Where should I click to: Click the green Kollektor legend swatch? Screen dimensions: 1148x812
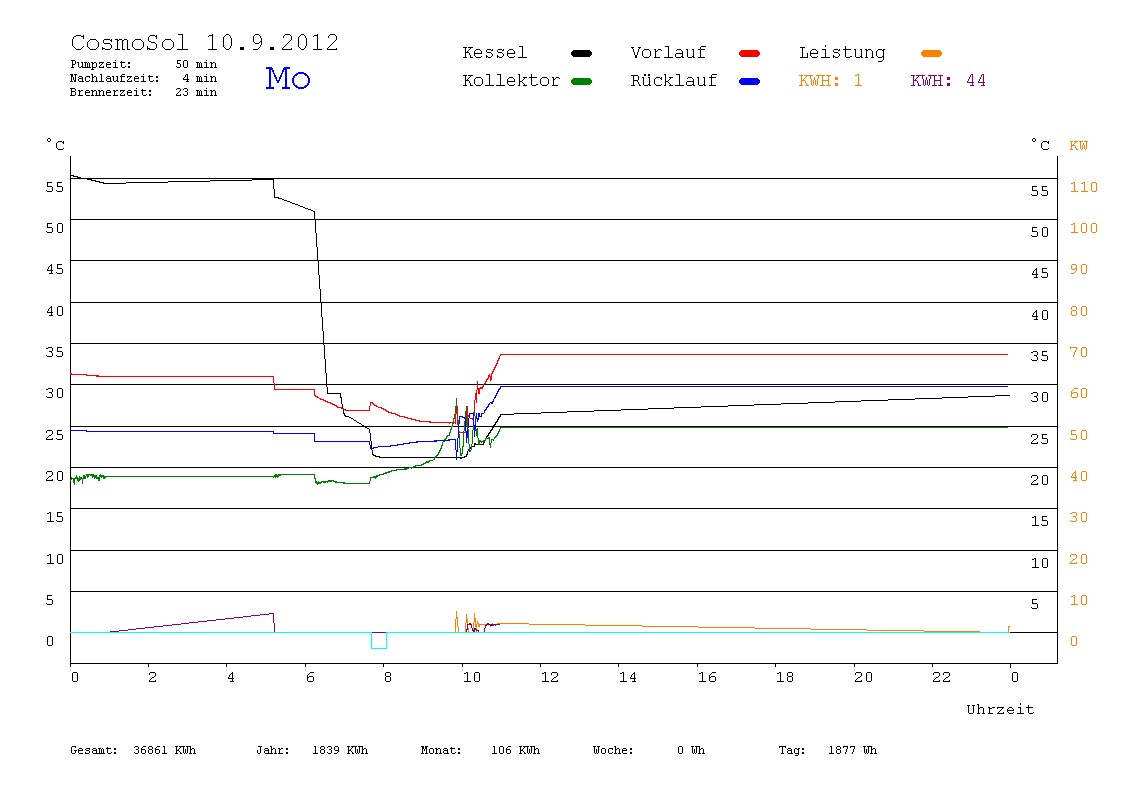point(581,81)
